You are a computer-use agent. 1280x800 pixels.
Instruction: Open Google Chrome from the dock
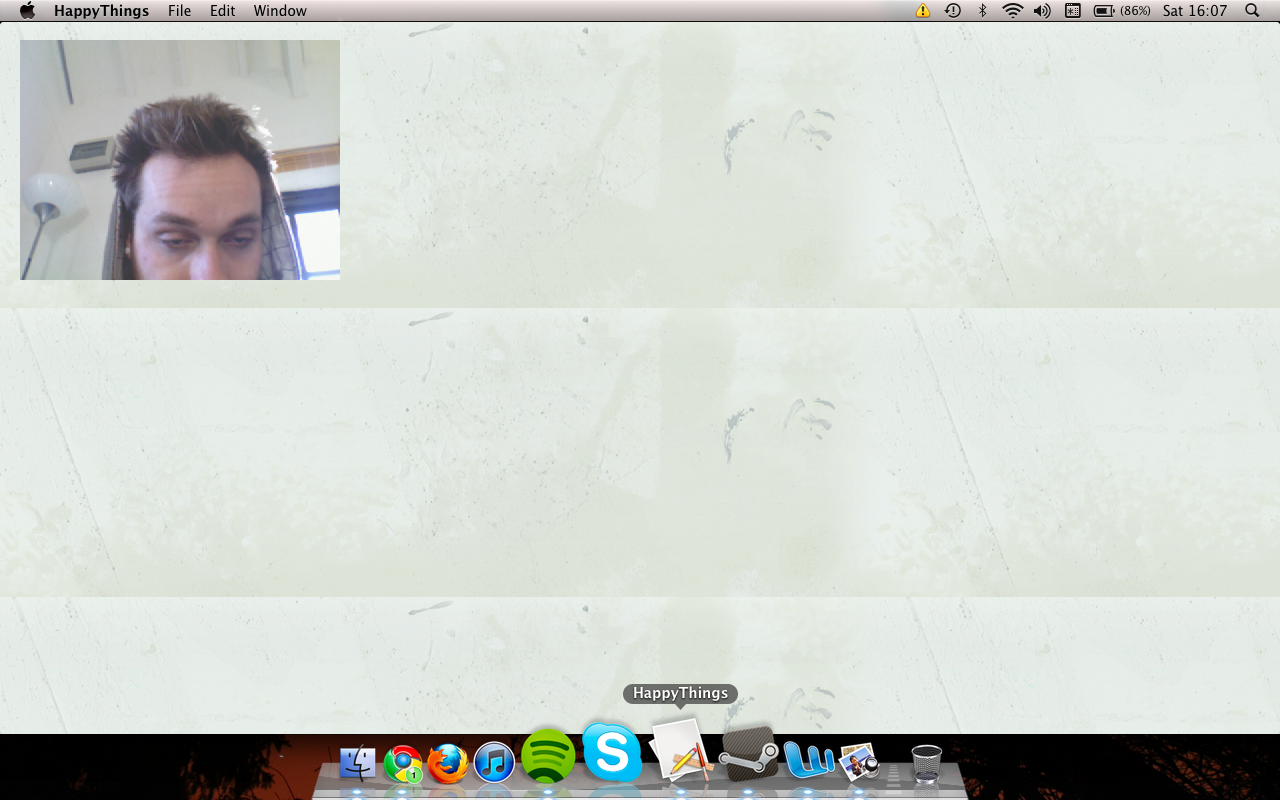[x=403, y=764]
